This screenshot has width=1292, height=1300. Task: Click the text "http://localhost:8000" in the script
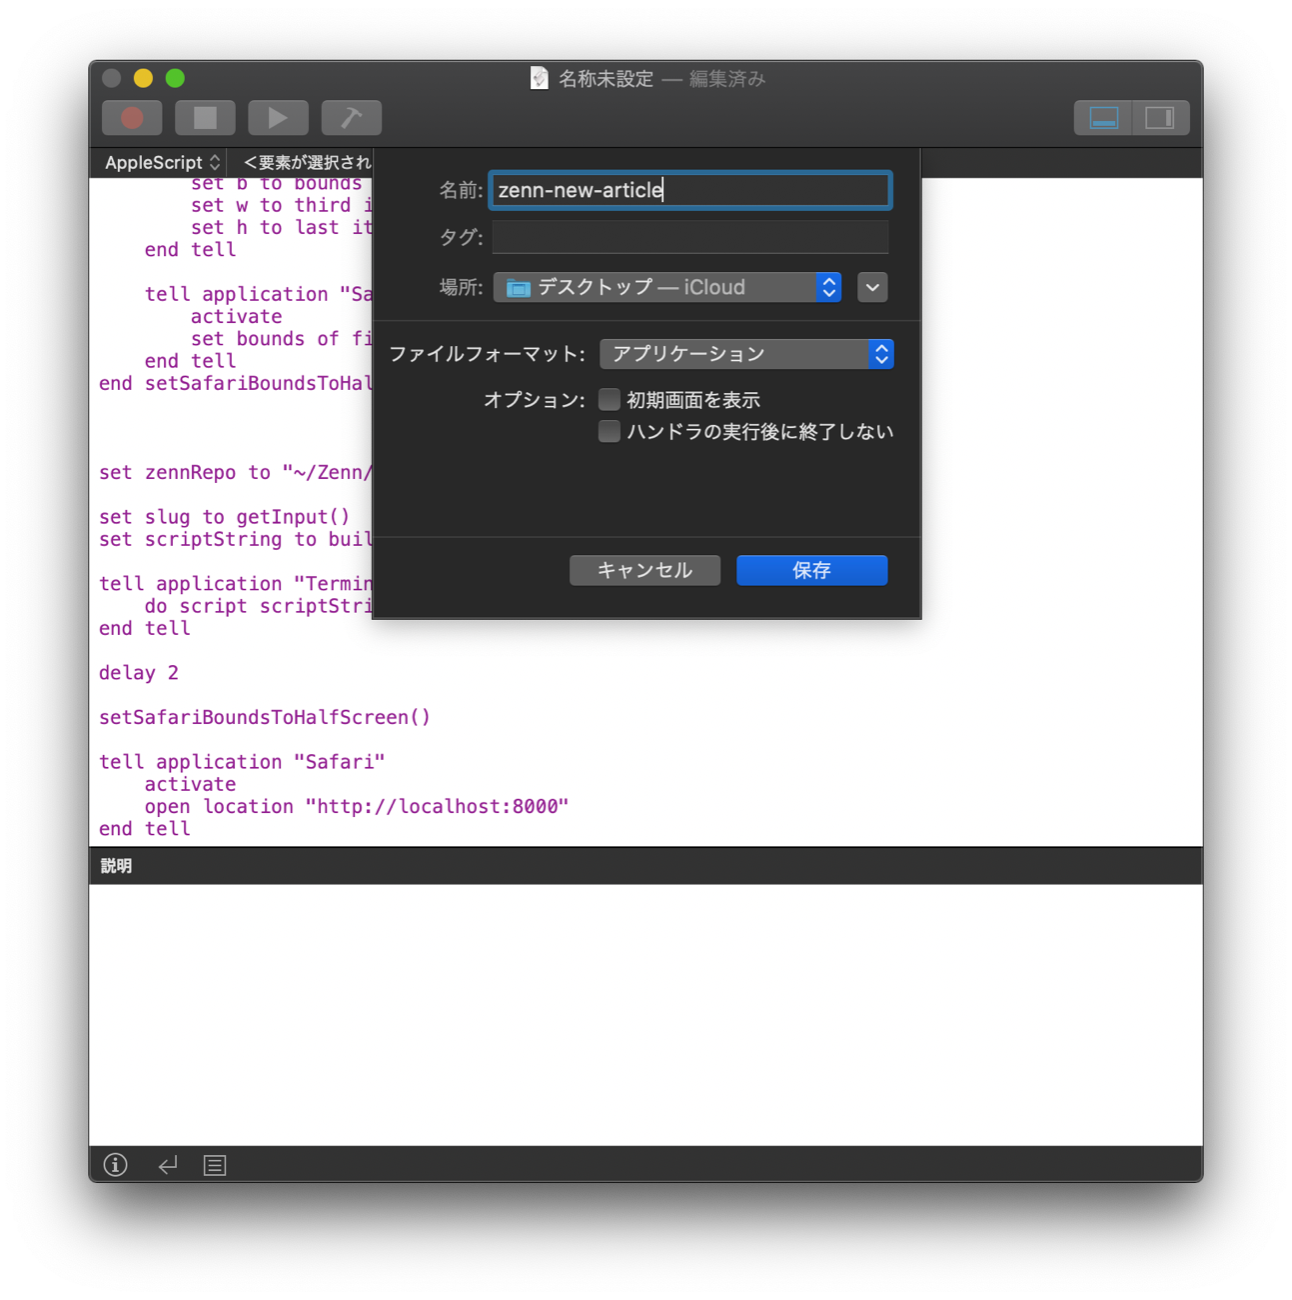[x=438, y=806]
